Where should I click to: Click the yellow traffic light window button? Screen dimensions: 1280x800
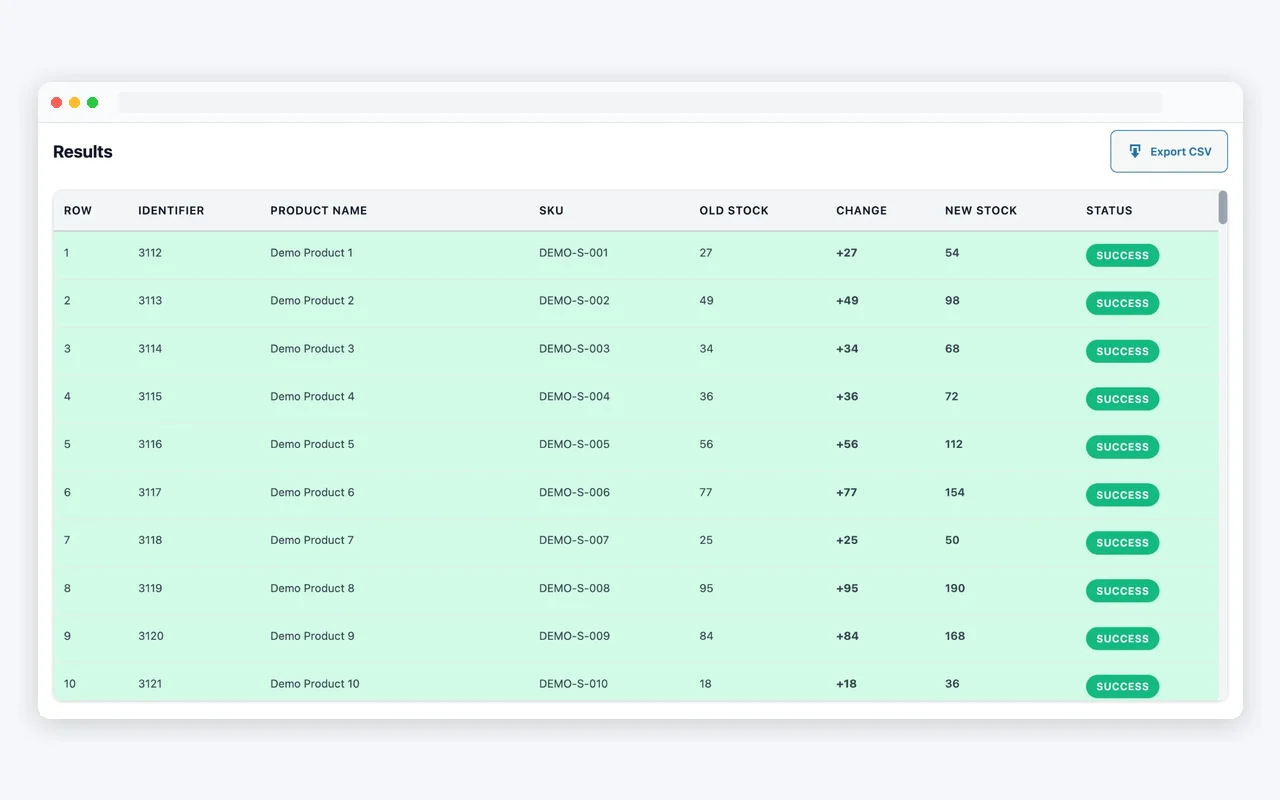pos(74,102)
